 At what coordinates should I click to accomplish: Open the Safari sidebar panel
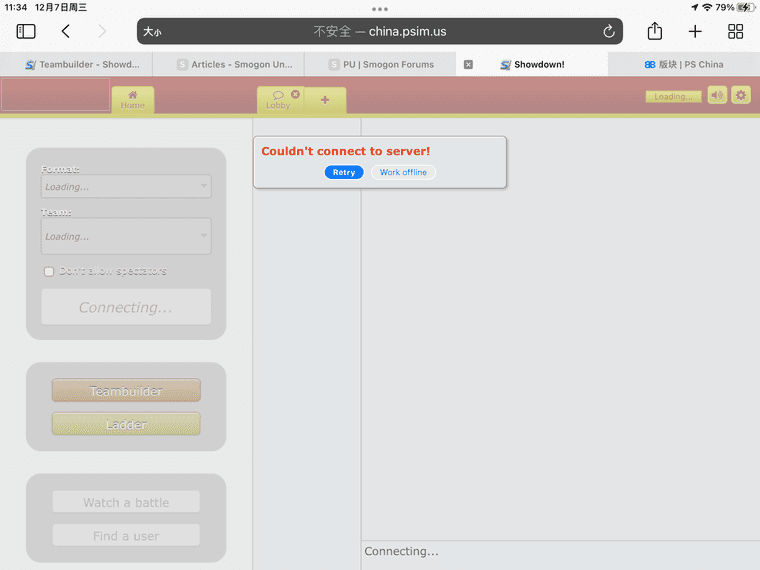pyautogui.click(x=26, y=31)
